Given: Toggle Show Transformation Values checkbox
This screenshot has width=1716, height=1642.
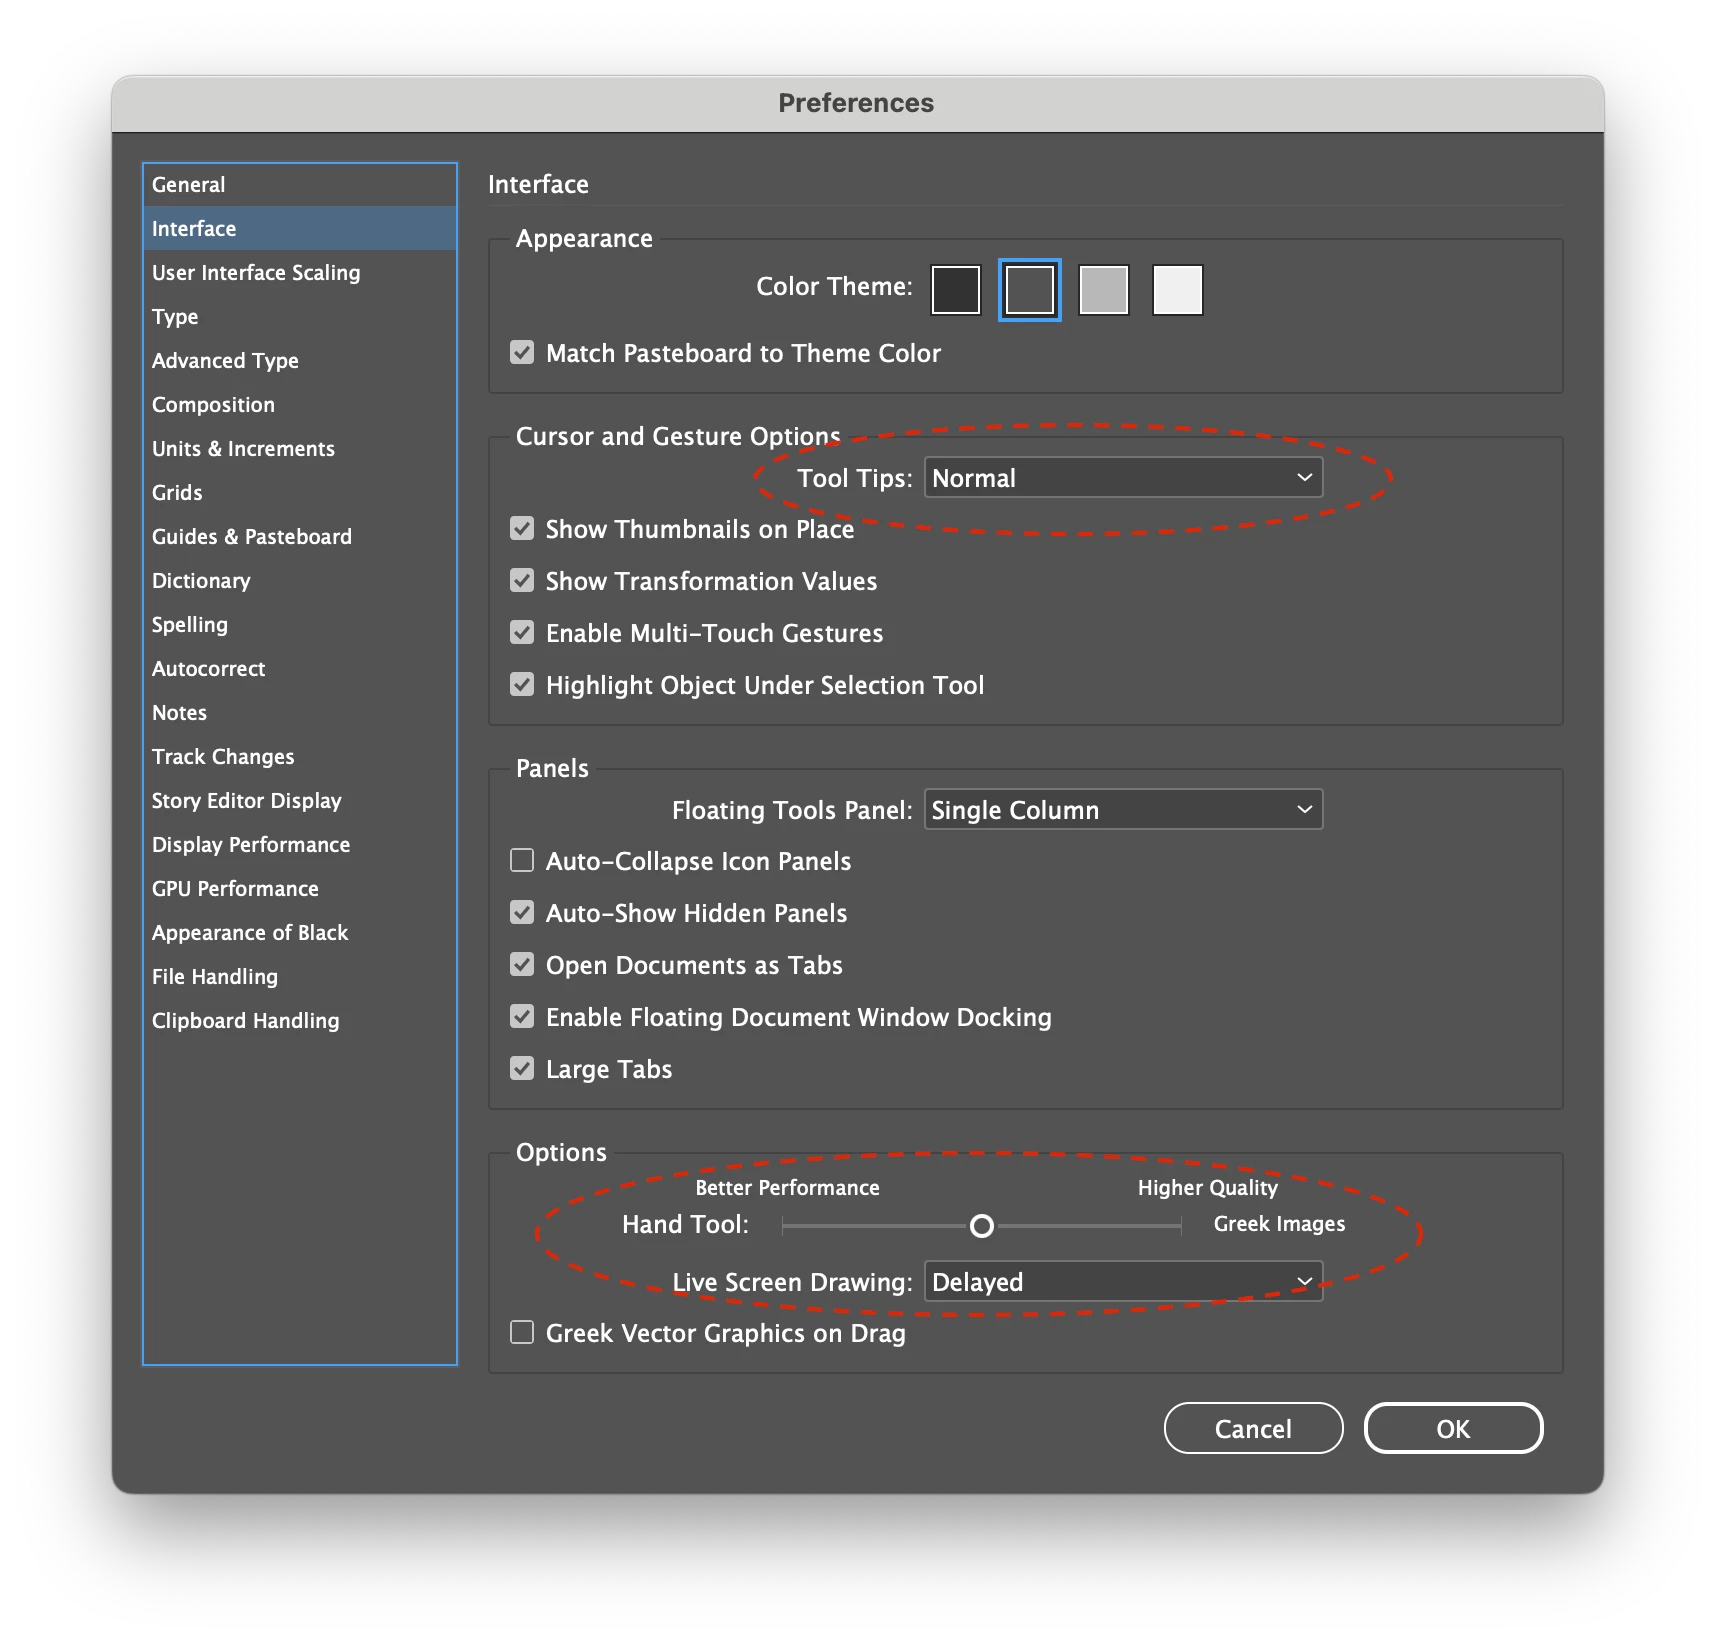Looking at the screenshot, I should click(x=522, y=580).
